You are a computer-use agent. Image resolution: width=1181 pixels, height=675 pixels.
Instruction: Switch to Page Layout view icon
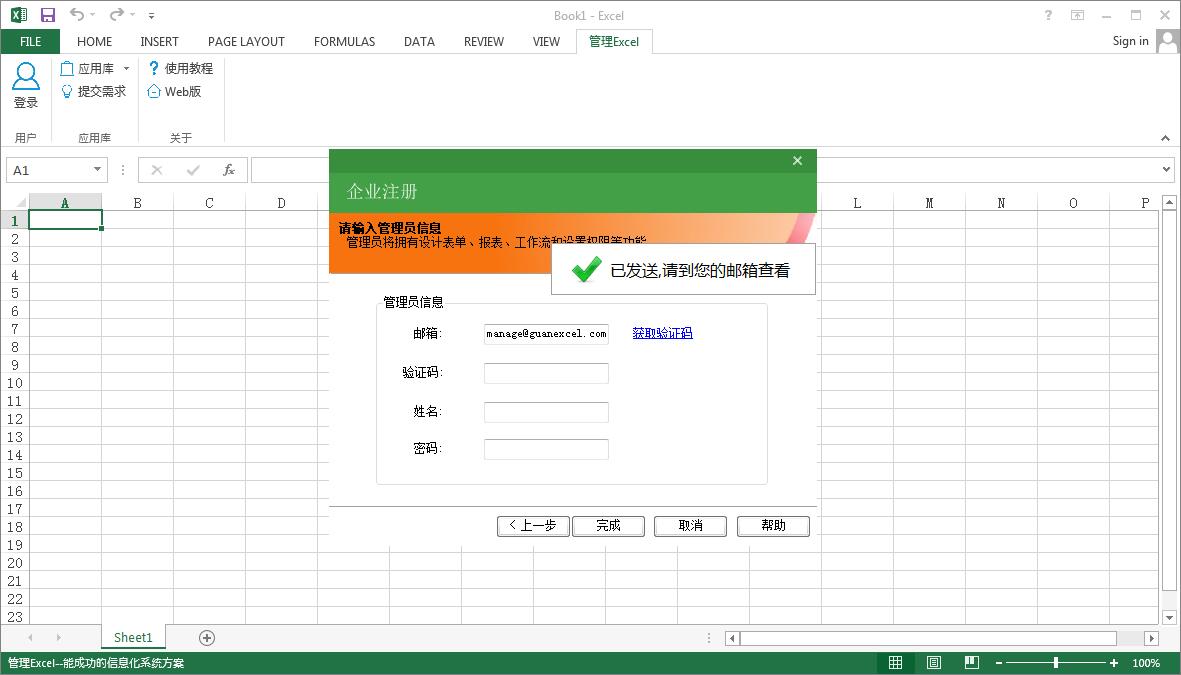(934, 663)
